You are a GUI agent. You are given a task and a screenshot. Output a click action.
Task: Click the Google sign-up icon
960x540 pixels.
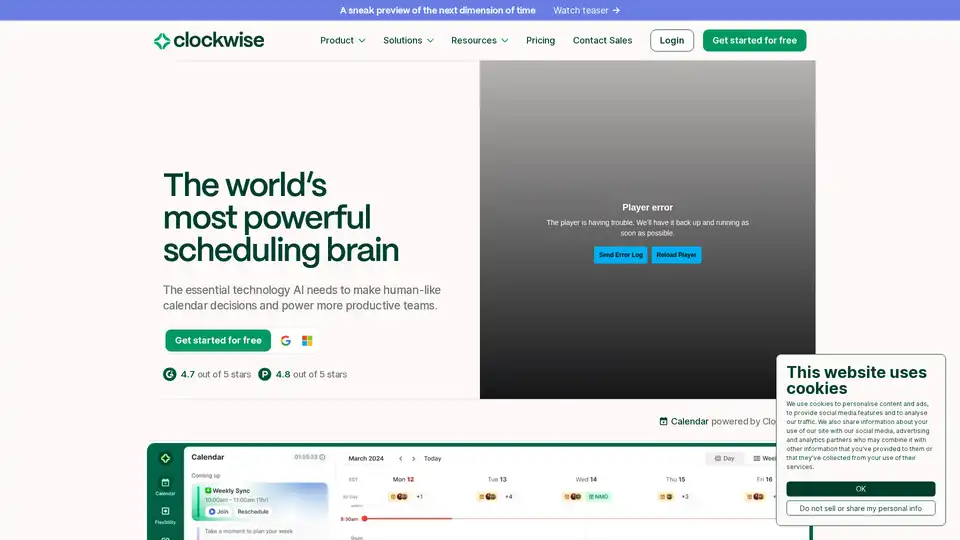pos(286,341)
